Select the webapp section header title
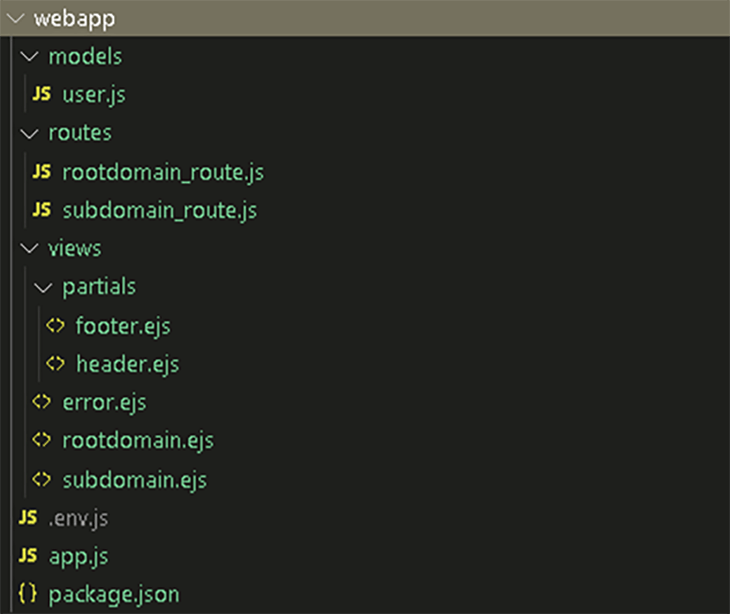The image size is (730, 614). coord(74,20)
